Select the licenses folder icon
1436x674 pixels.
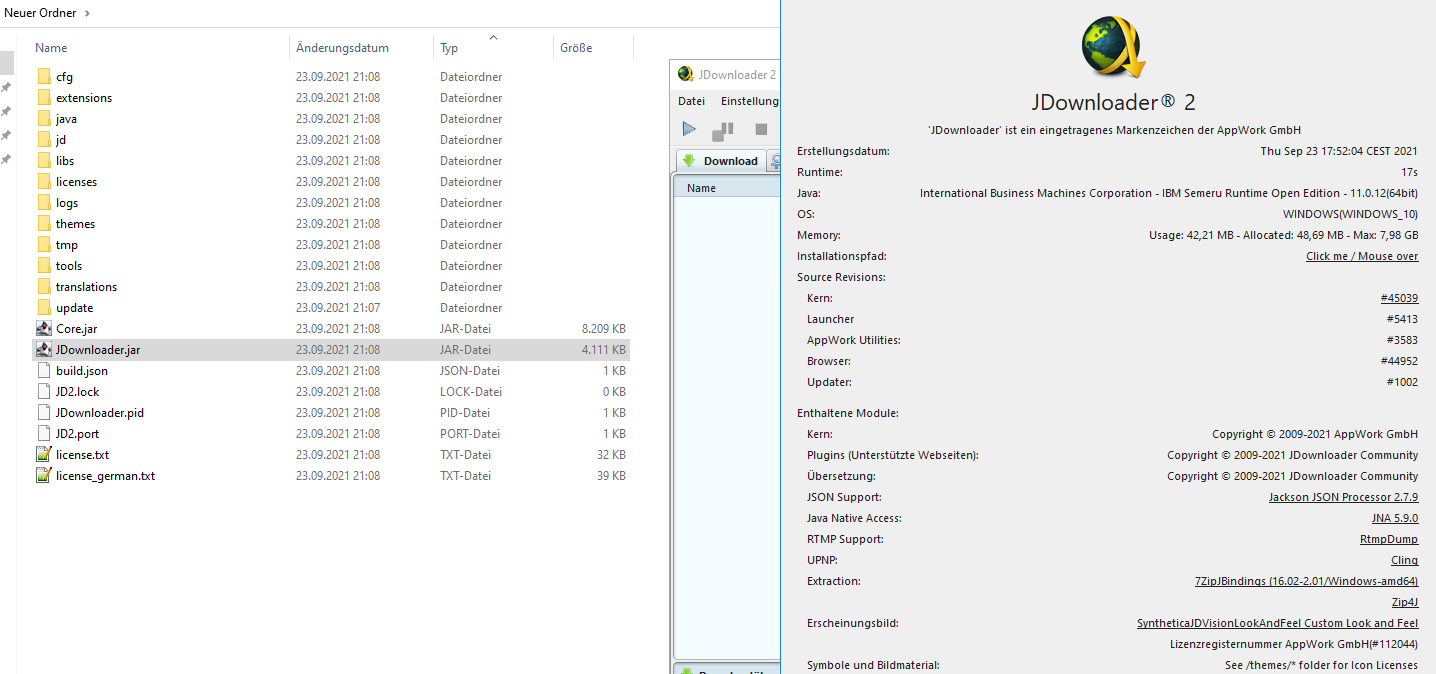tap(44, 182)
